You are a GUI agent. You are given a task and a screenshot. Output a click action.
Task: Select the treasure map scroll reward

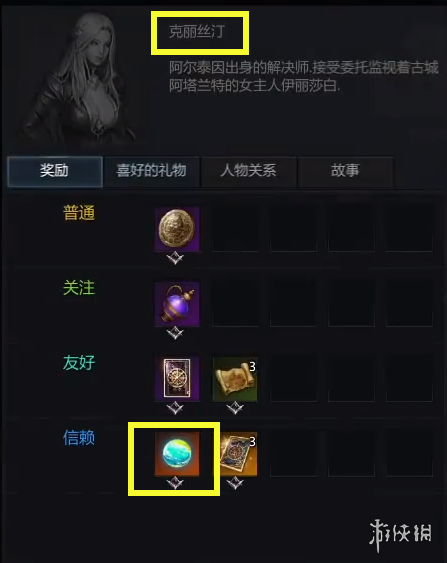click(235, 379)
